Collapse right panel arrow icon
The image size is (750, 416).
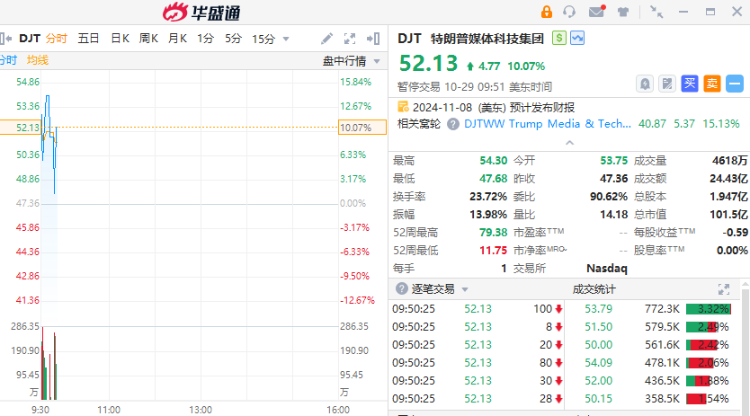click(x=373, y=39)
